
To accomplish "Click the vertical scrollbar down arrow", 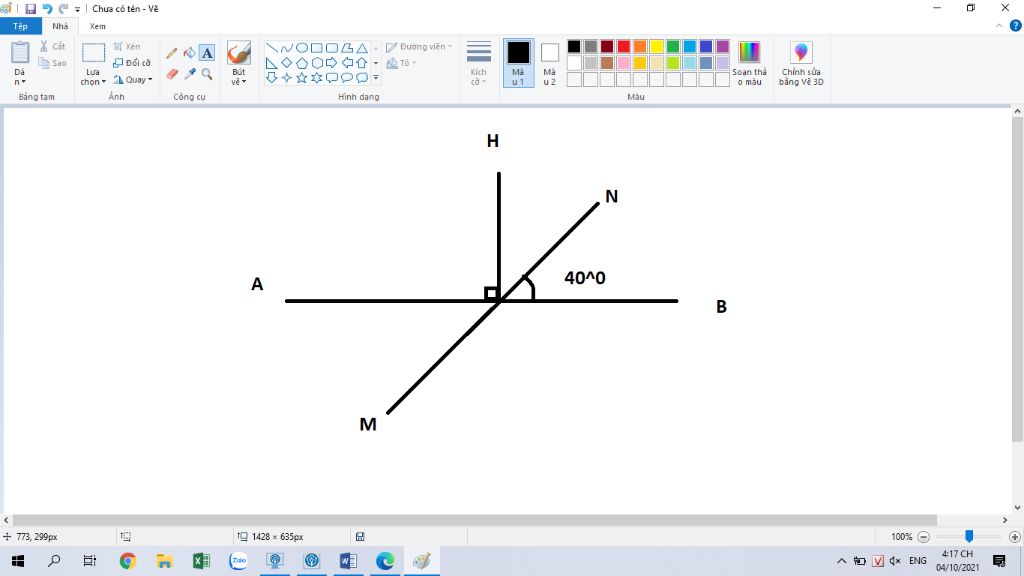I will (x=1017, y=507).
